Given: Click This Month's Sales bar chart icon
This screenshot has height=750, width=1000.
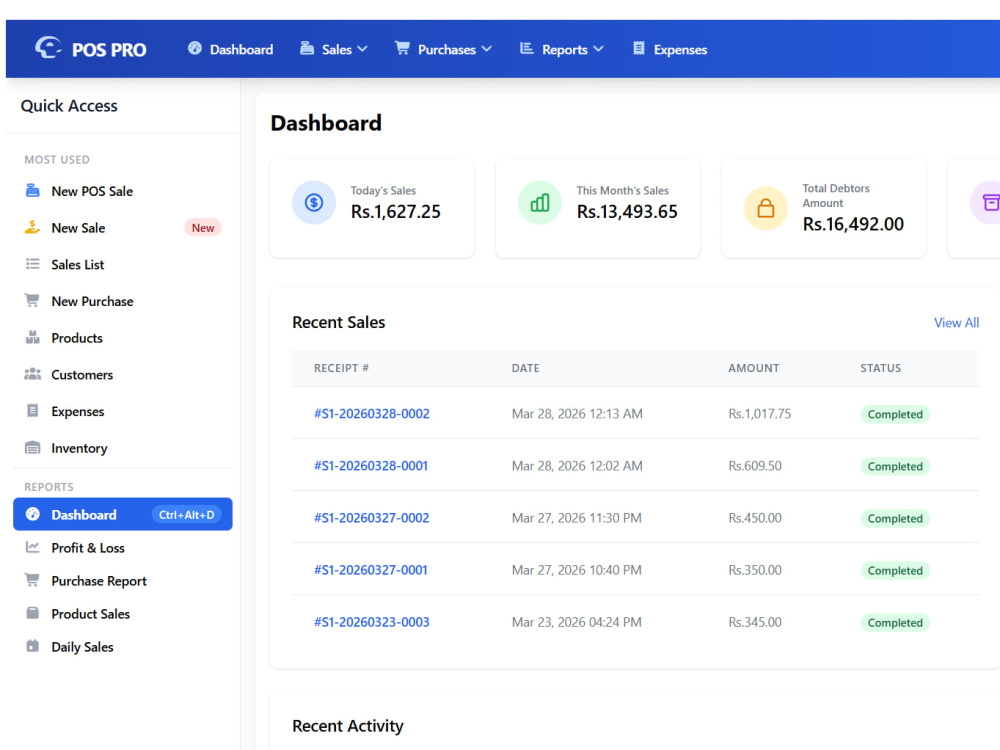Looking at the screenshot, I should tap(540, 203).
